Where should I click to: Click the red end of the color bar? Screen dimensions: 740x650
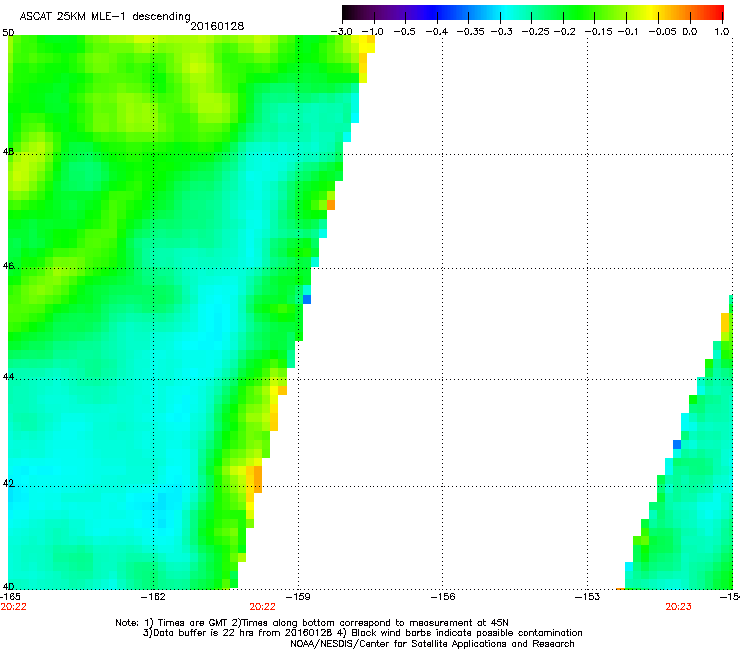(716, 12)
